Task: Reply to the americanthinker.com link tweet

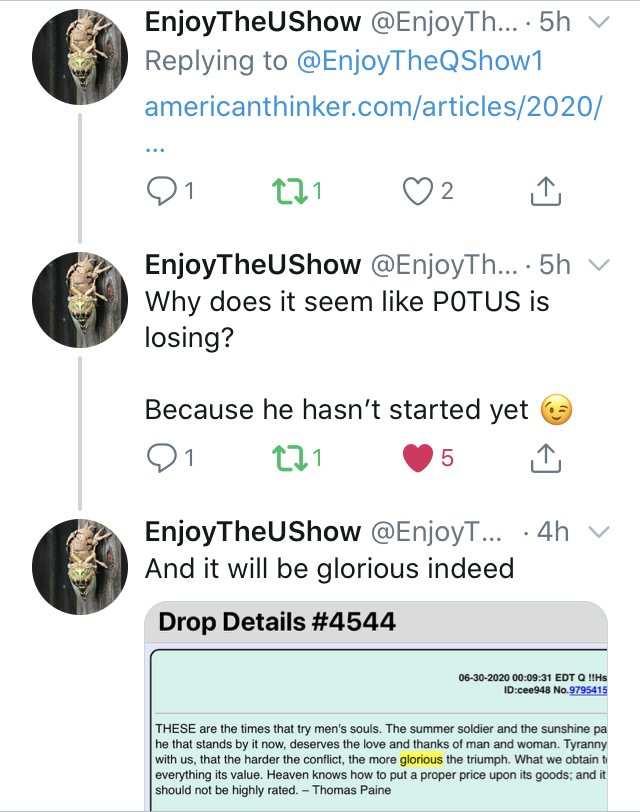Action: [x=162, y=191]
